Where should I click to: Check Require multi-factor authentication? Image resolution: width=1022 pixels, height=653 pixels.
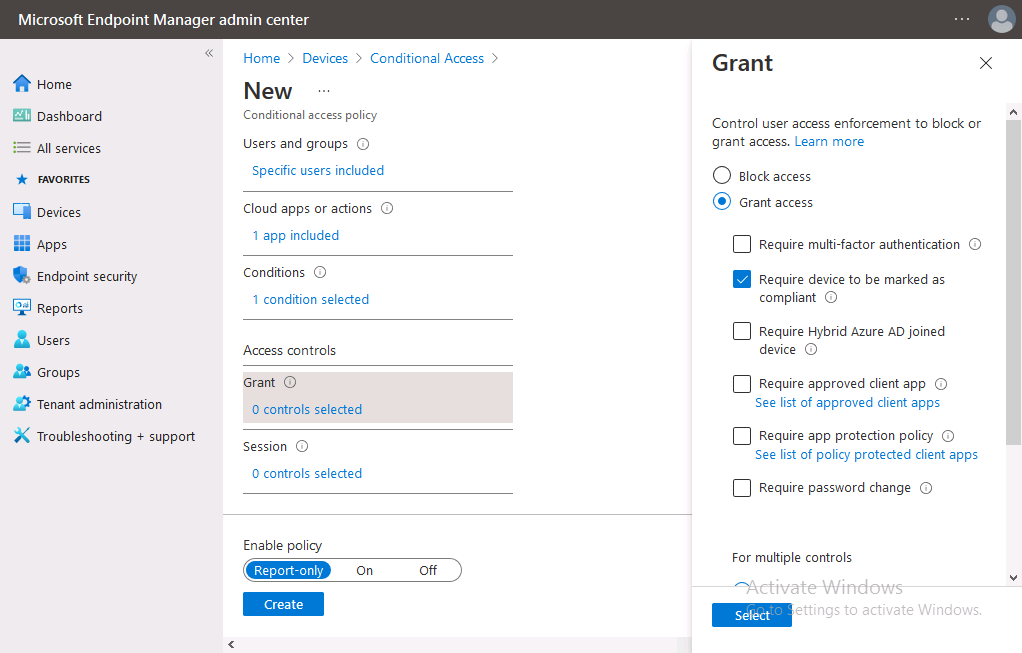pyautogui.click(x=742, y=244)
